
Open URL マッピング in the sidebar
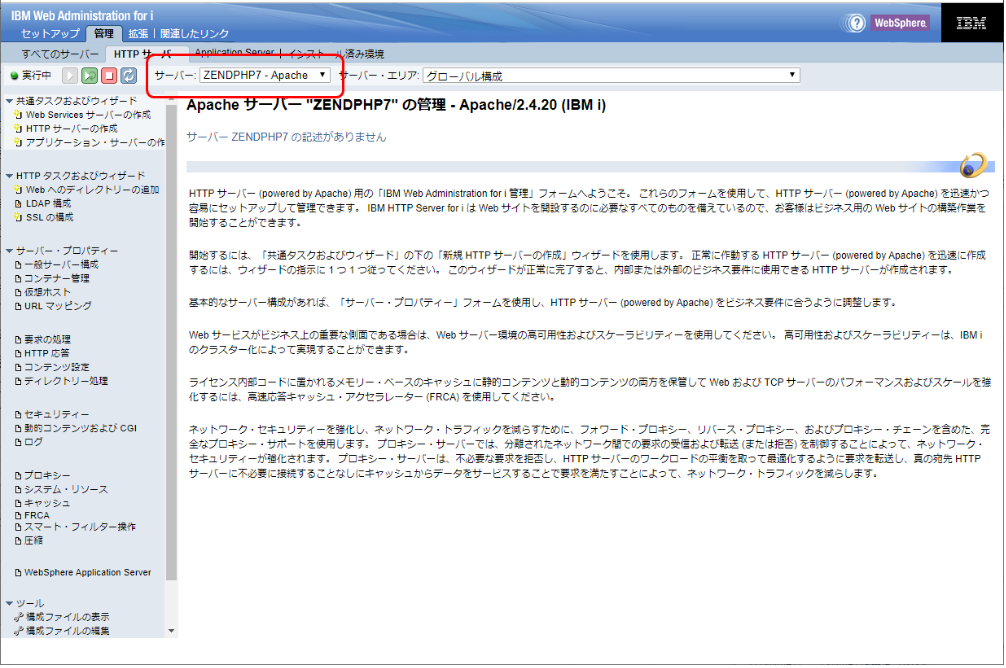[58, 306]
